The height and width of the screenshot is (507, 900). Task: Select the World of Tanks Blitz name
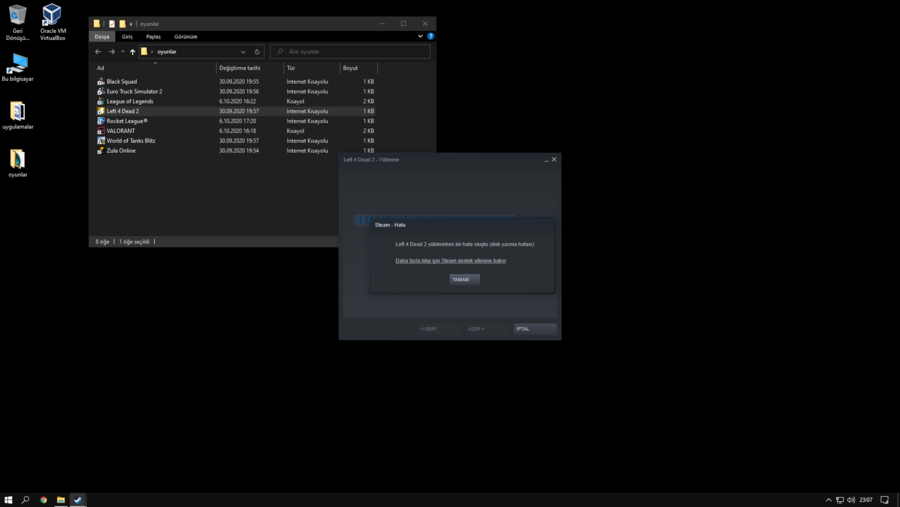point(131,141)
